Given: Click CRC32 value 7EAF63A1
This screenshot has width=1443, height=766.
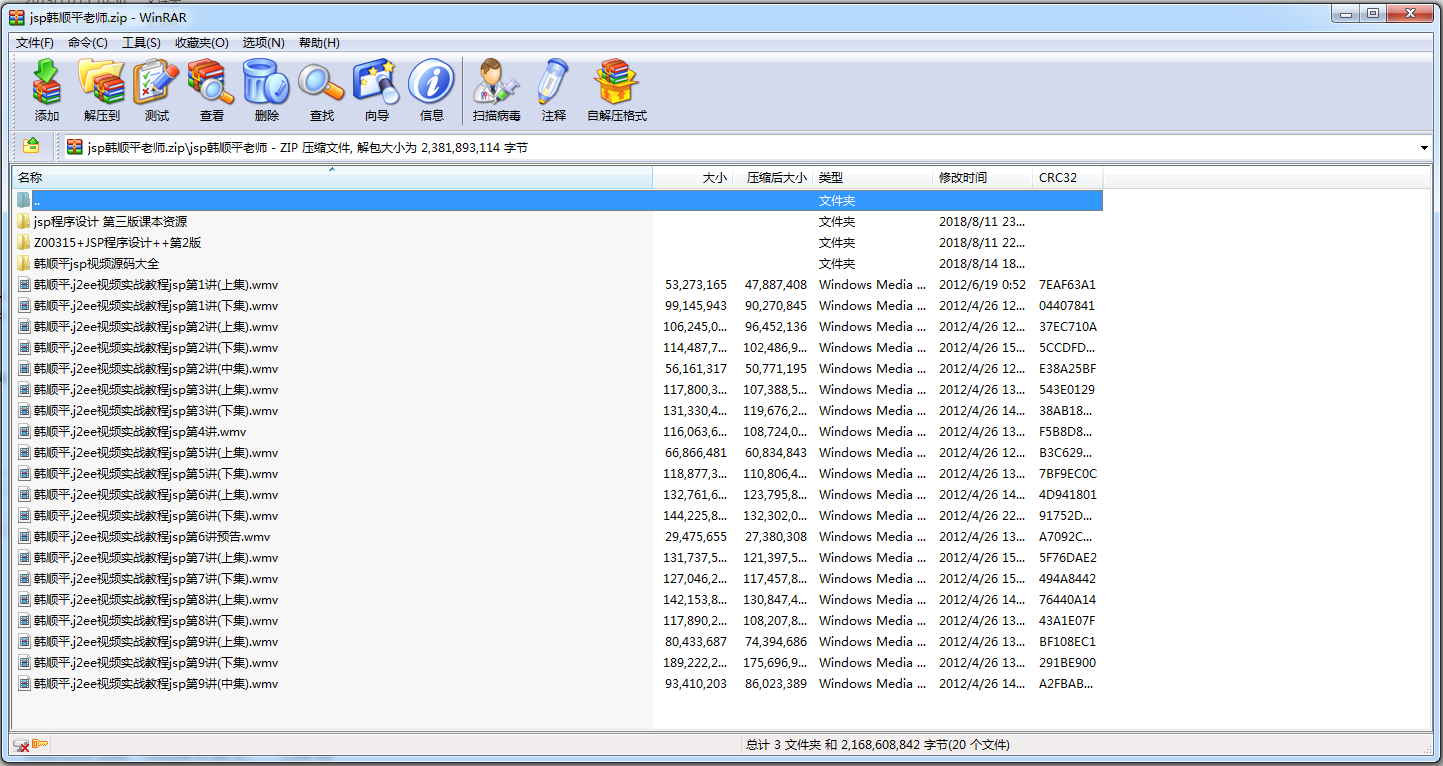Looking at the screenshot, I should point(1068,284).
